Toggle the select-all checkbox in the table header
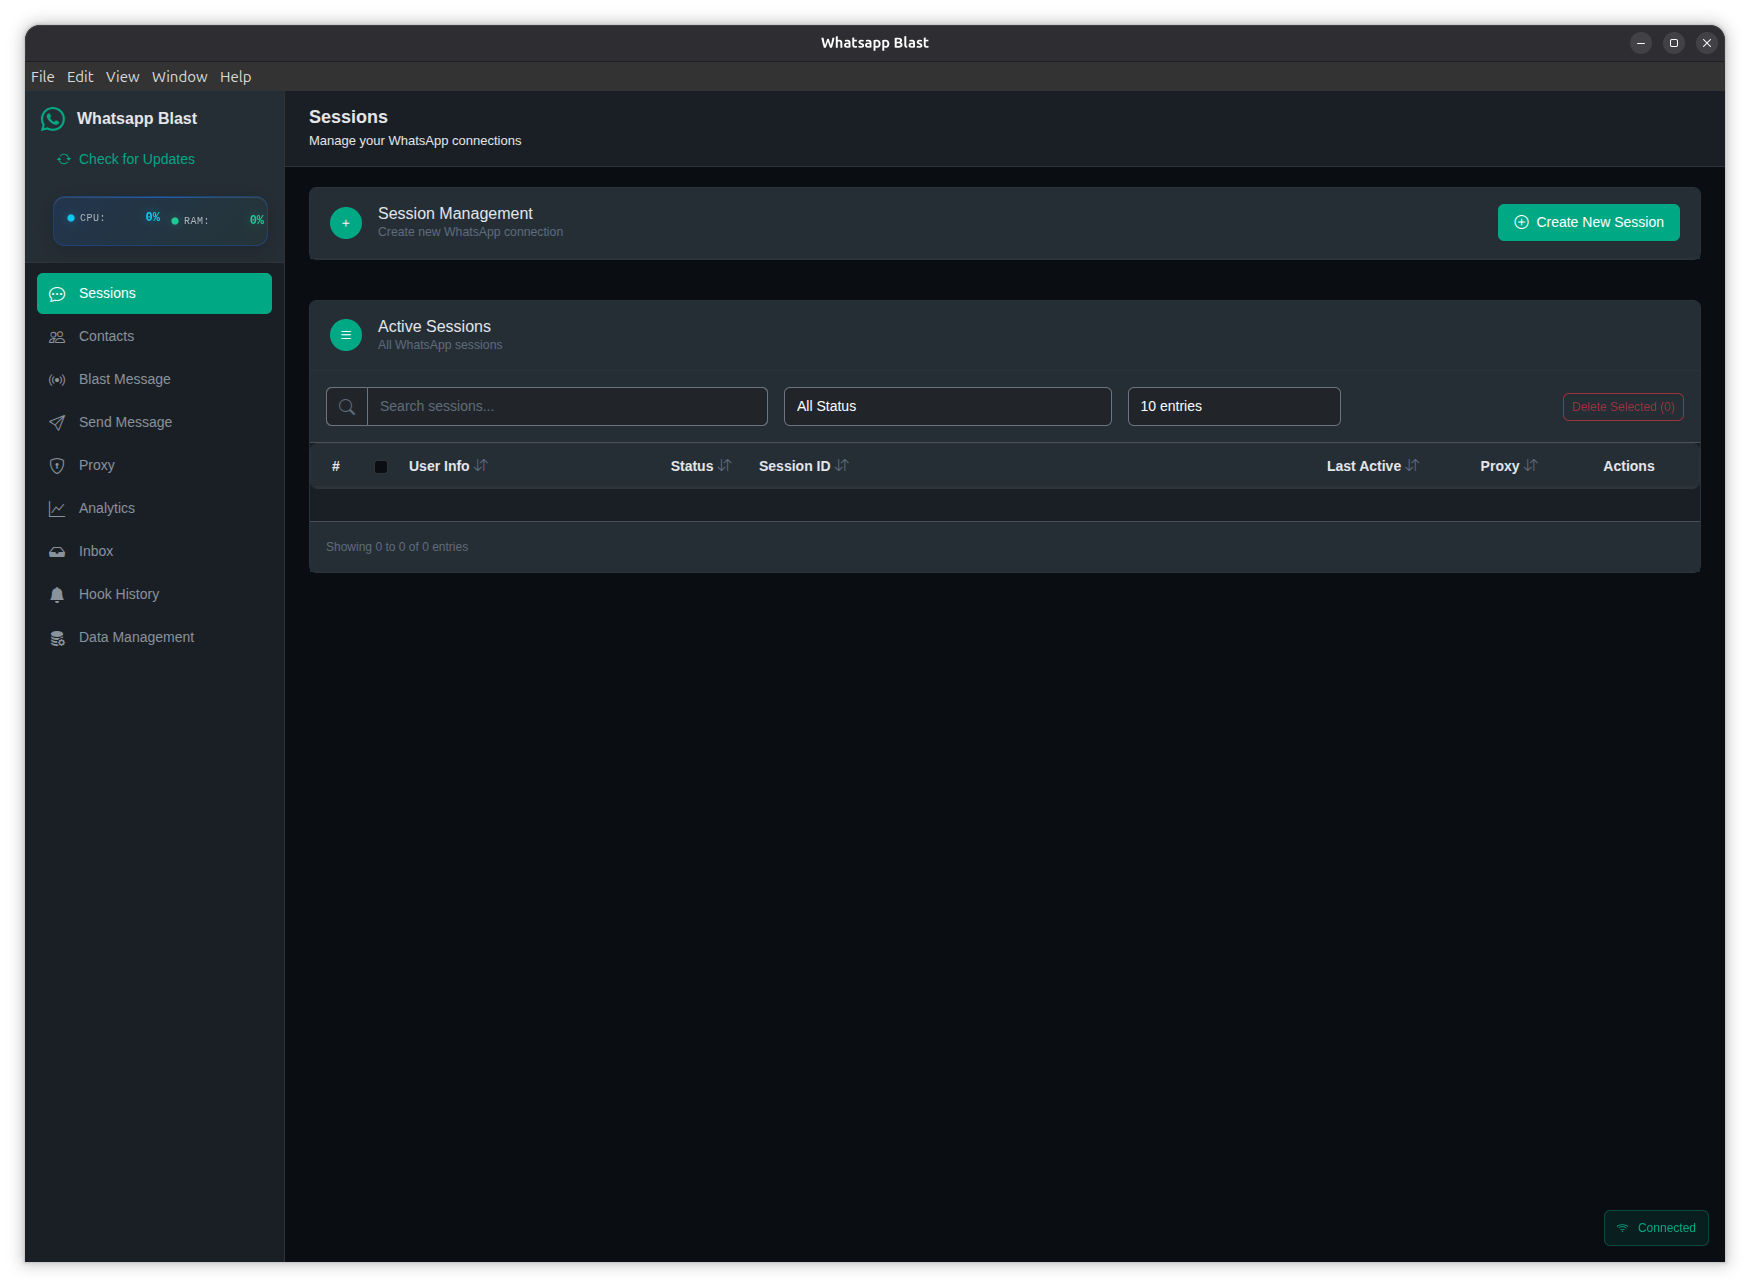This screenshot has width=1750, height=1287. (x=380, y=466)
